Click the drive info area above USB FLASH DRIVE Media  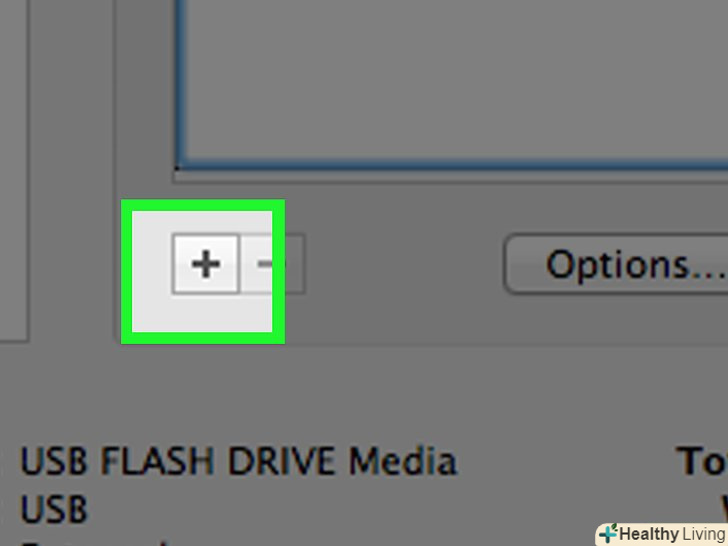[364, 395]
